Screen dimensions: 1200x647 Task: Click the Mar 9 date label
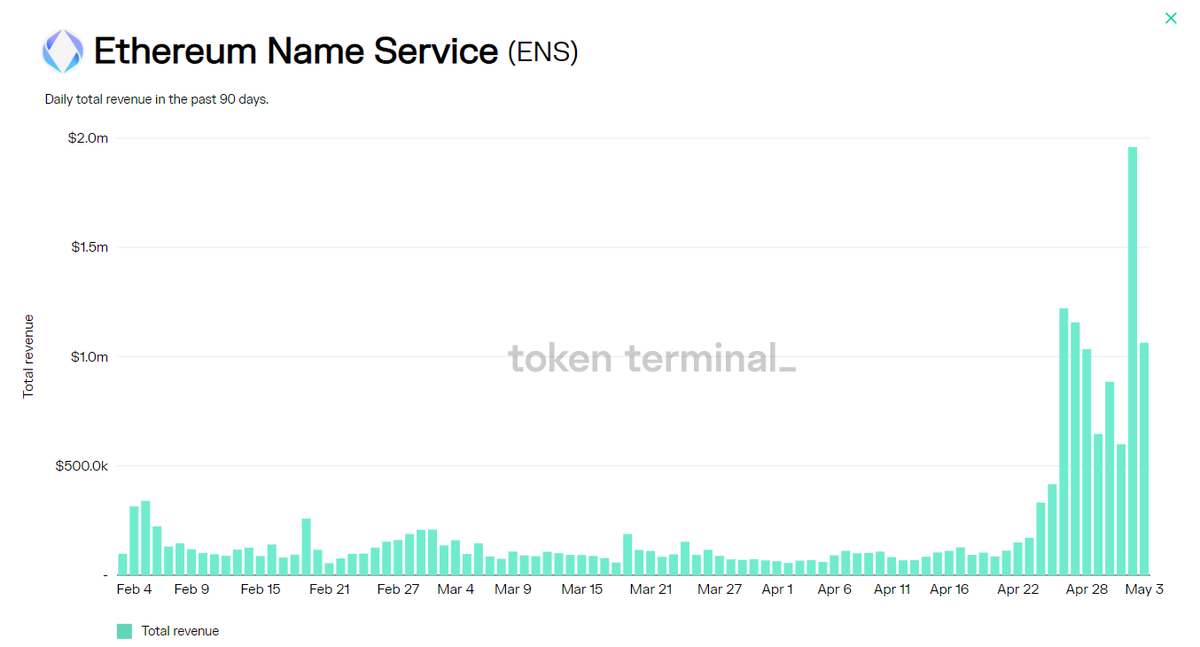click(513, 590)
